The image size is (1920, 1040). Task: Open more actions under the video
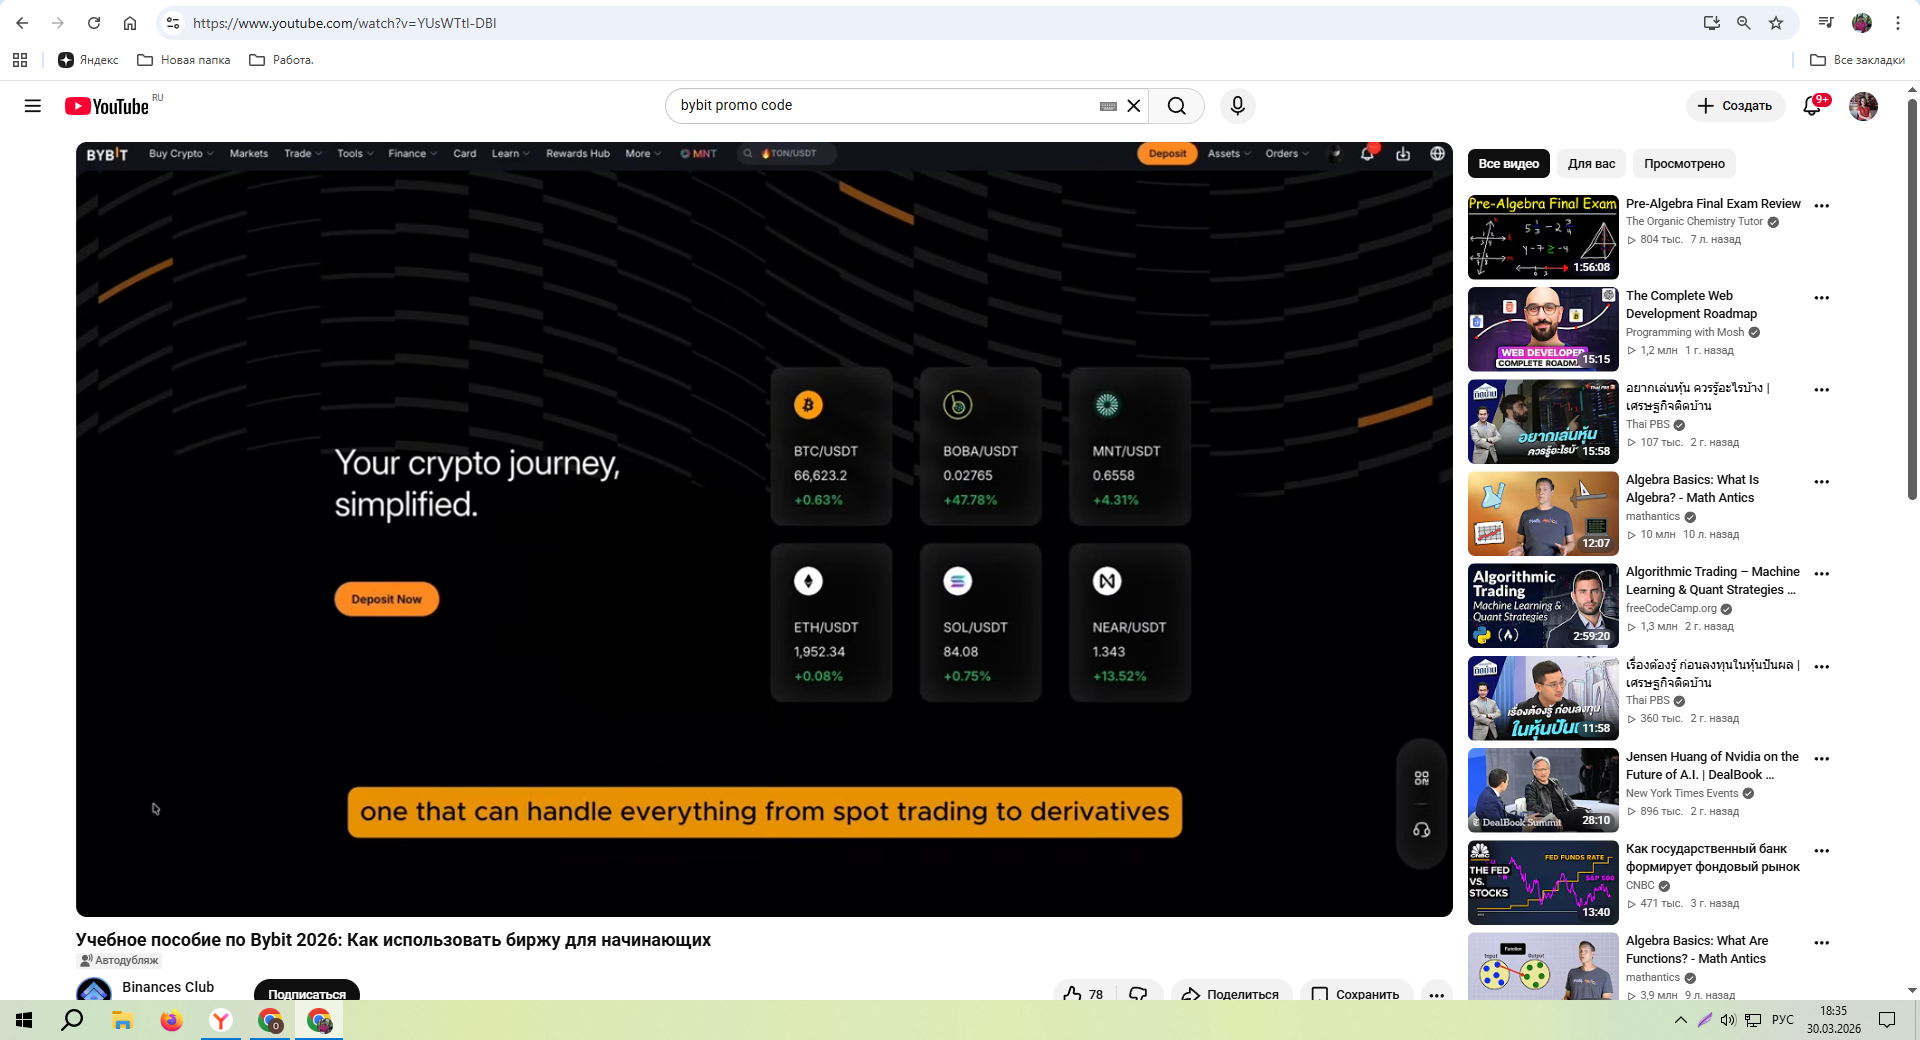(1437, 994)
